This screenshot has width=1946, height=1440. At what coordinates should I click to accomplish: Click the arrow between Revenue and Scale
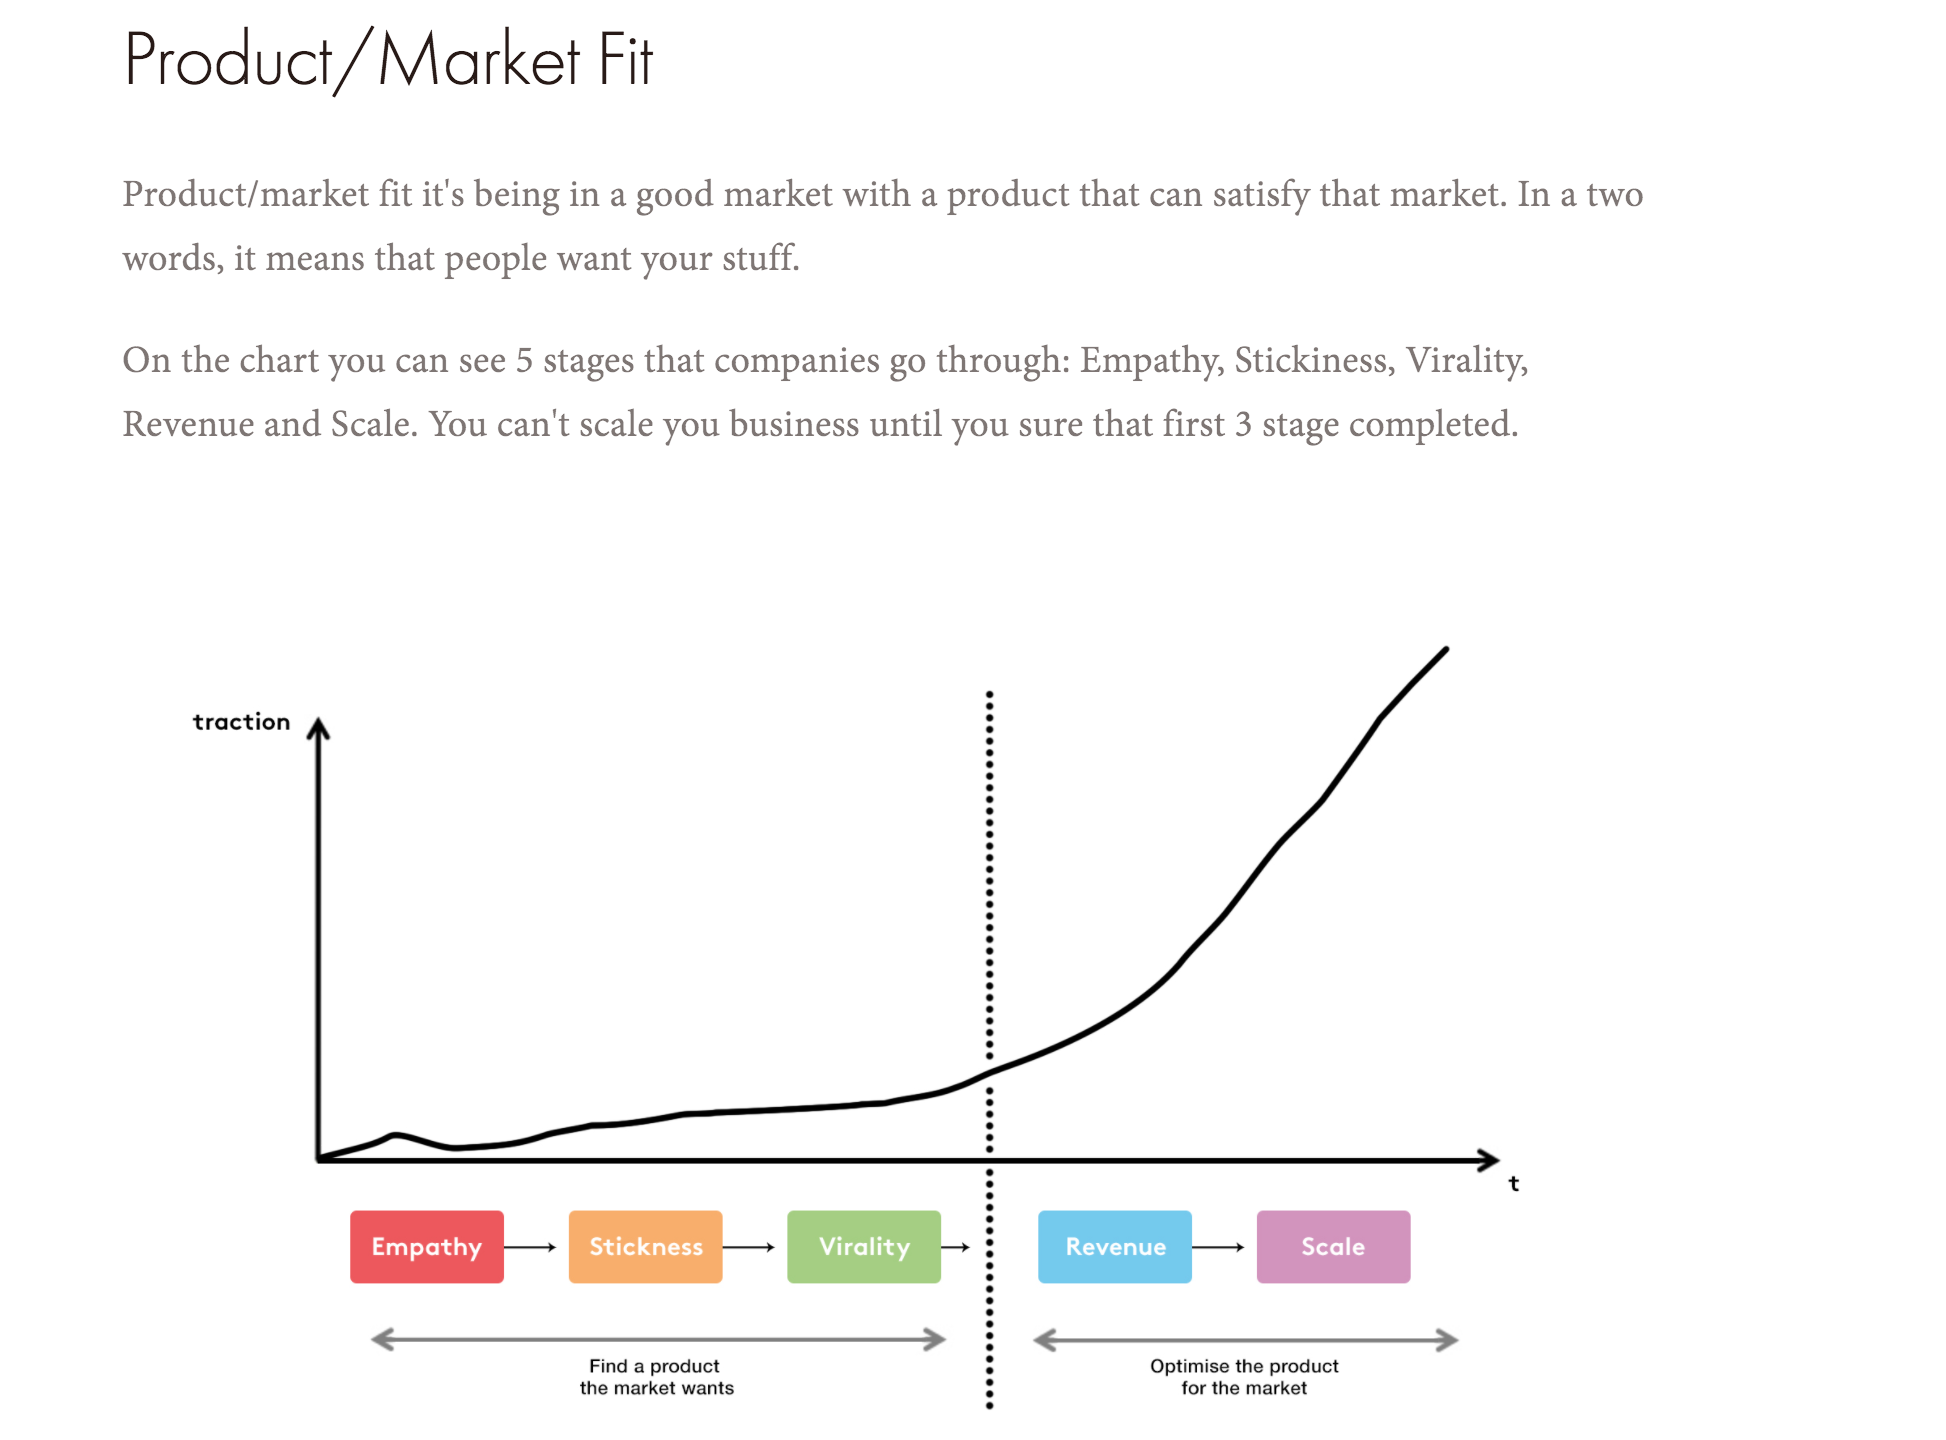coord(1219,1247)
